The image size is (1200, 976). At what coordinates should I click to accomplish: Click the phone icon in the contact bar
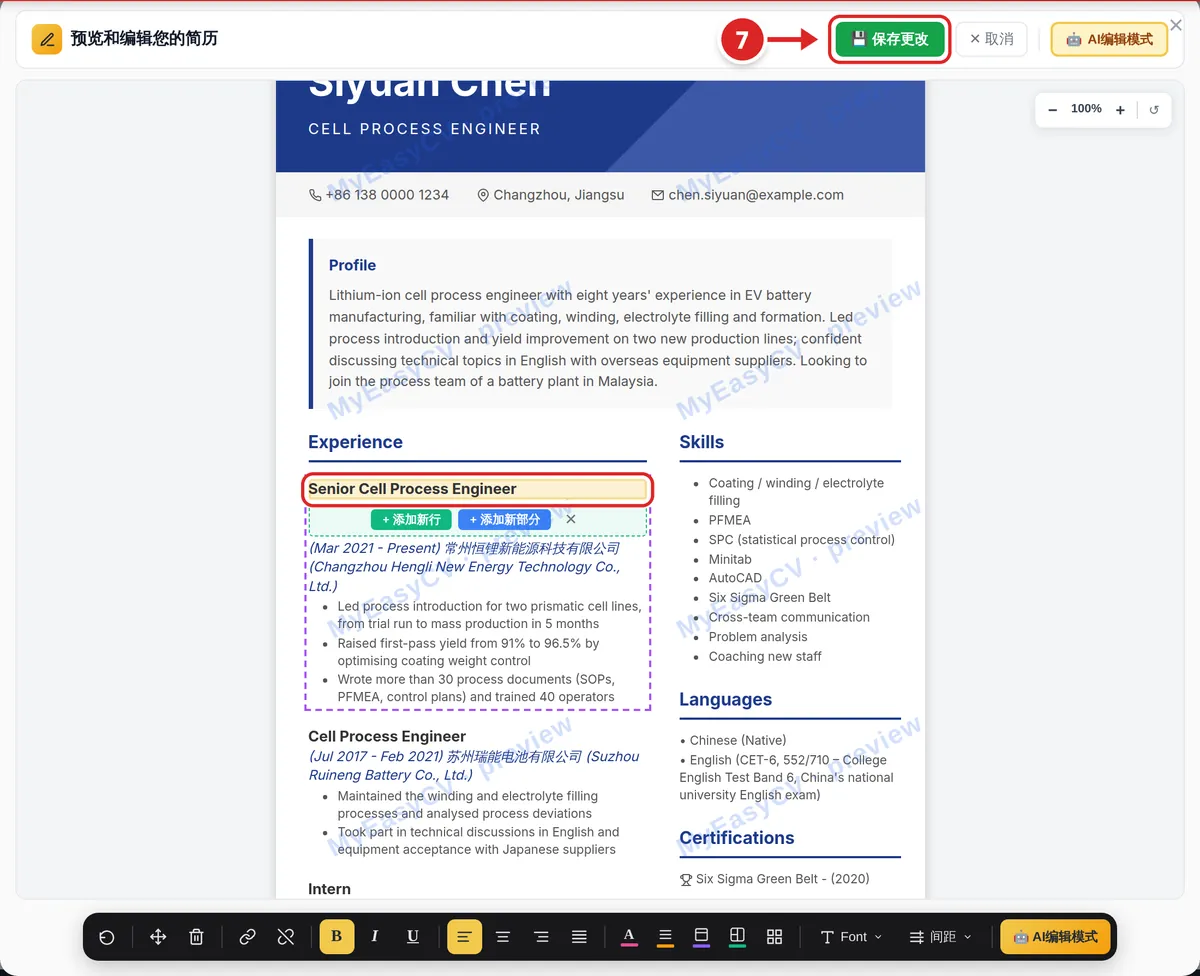pos(315,196)
